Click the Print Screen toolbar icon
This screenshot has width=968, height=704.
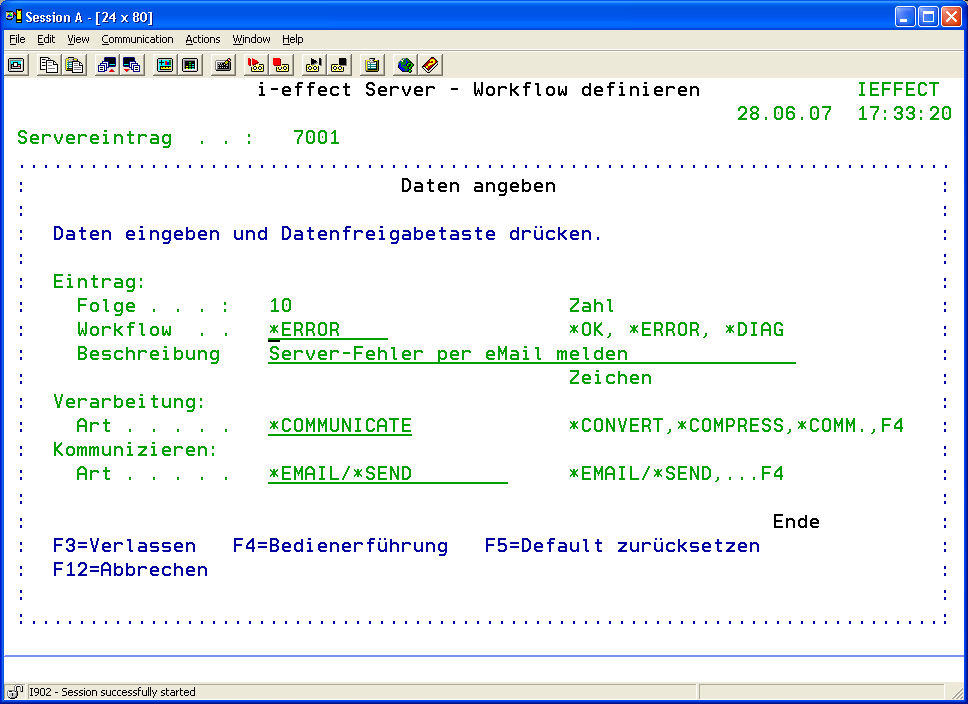tap(17, 65)
